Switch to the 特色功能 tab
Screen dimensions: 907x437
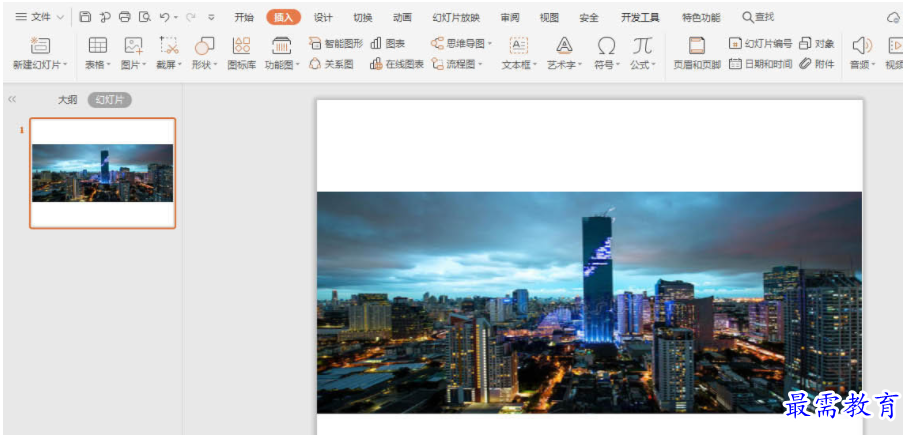pos(700,17)
